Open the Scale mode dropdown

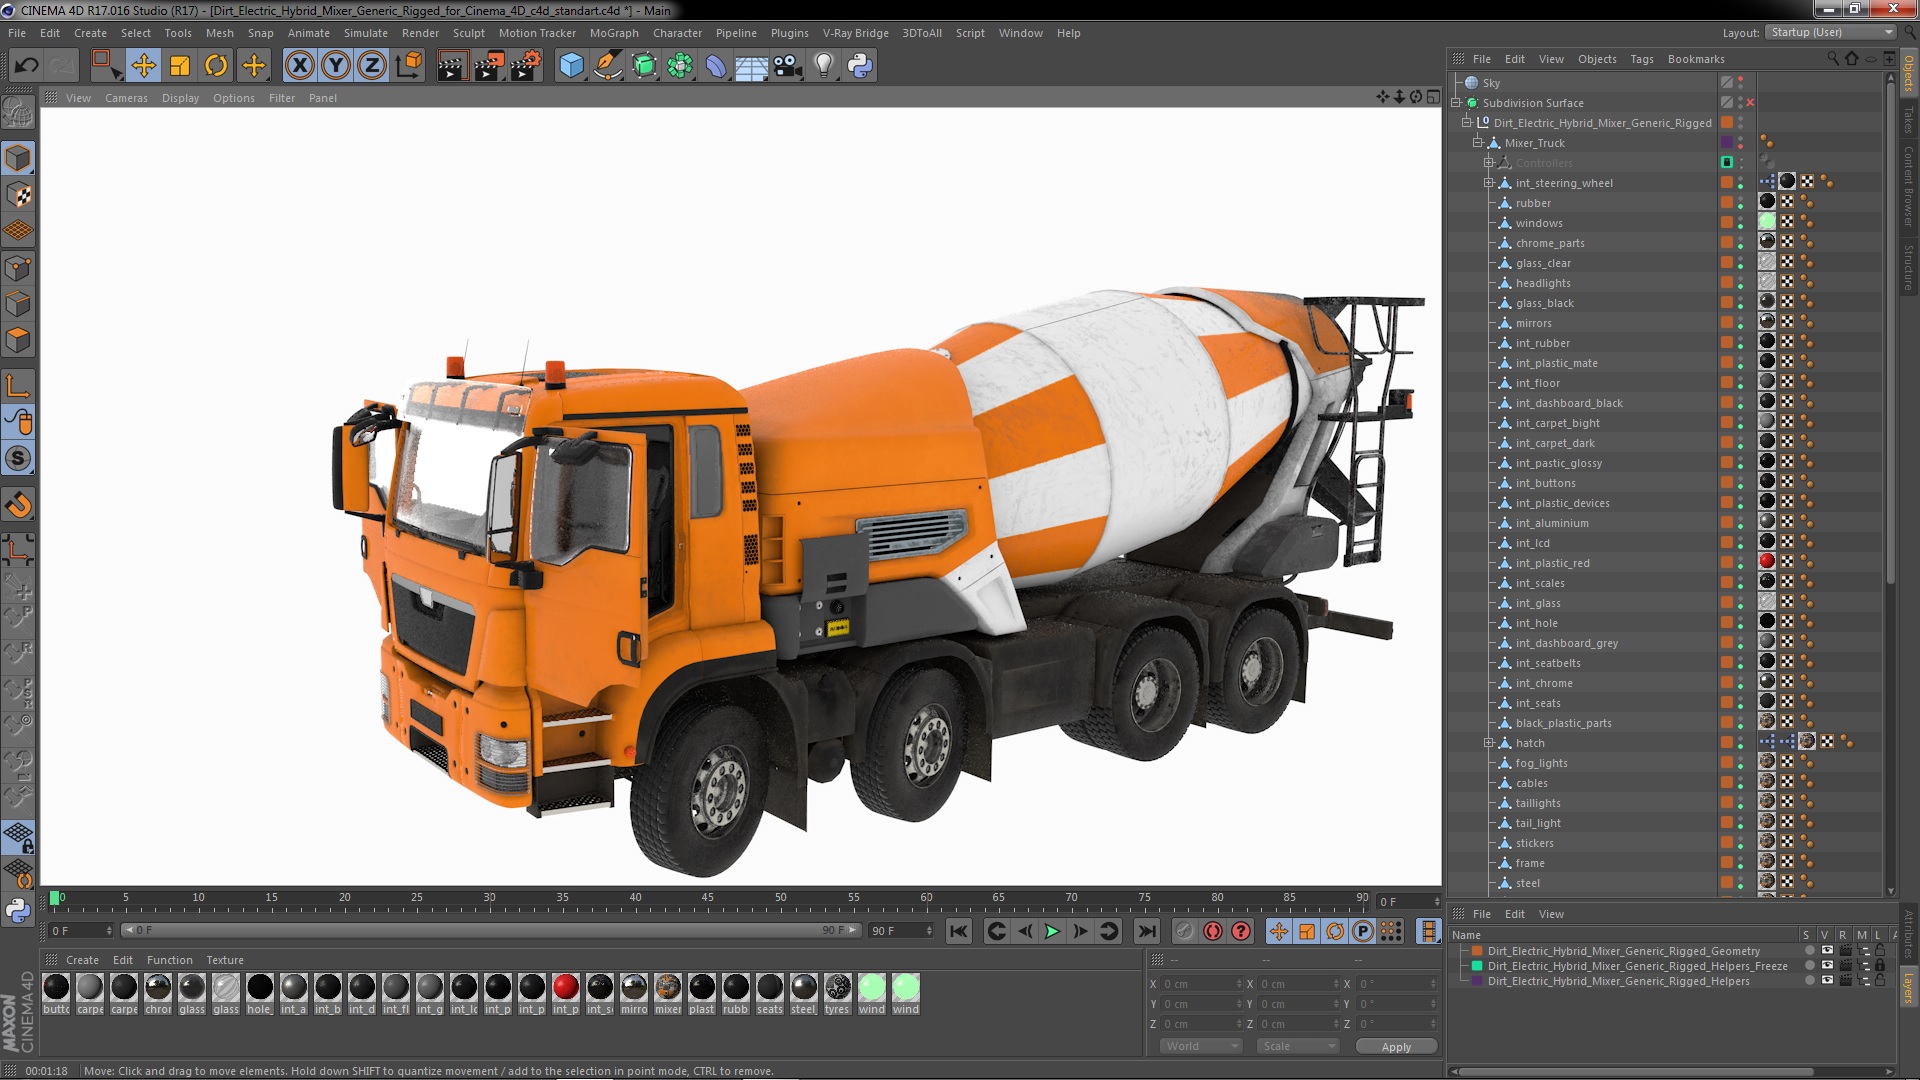coord(1297,1046)
